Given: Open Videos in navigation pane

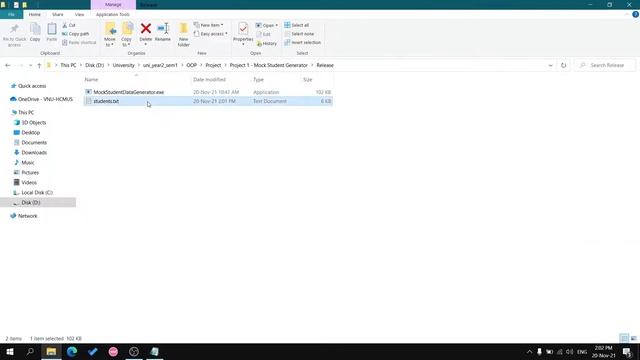Looking at the screenshot, I should click(x=29, y=182).
